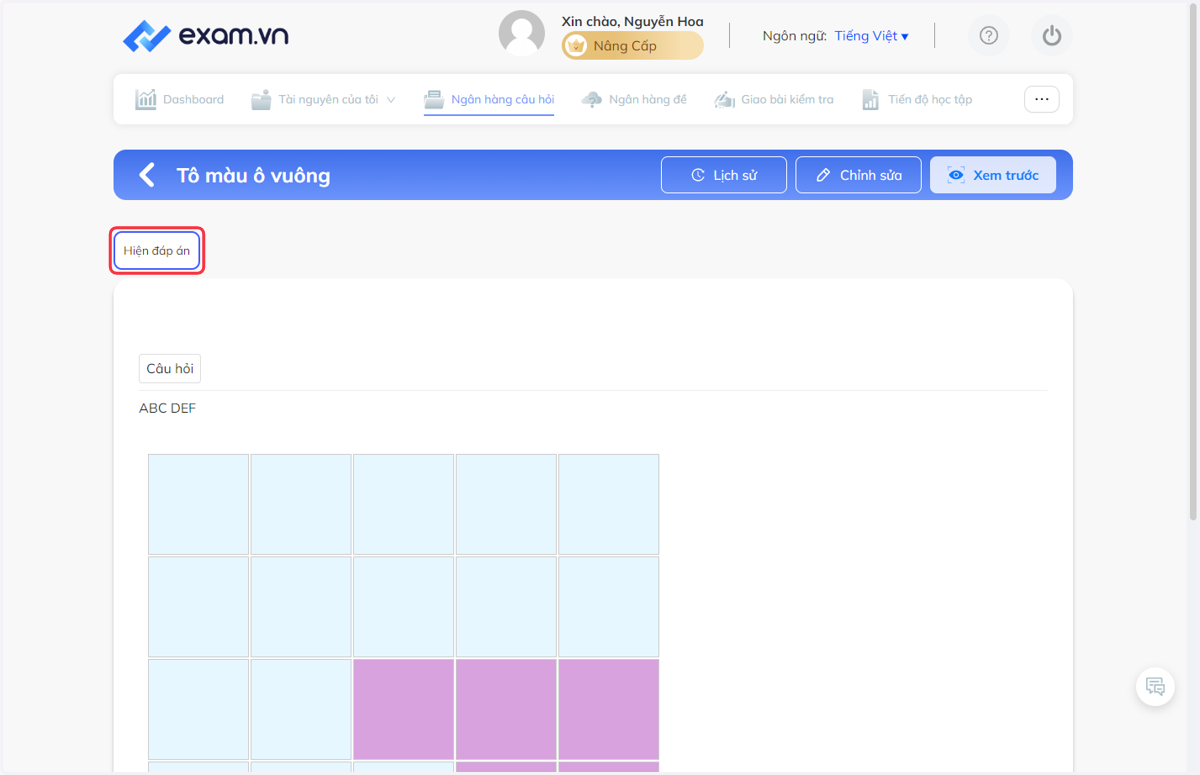Select the Ngân hàng câu hỏi tab

(489, 99)
